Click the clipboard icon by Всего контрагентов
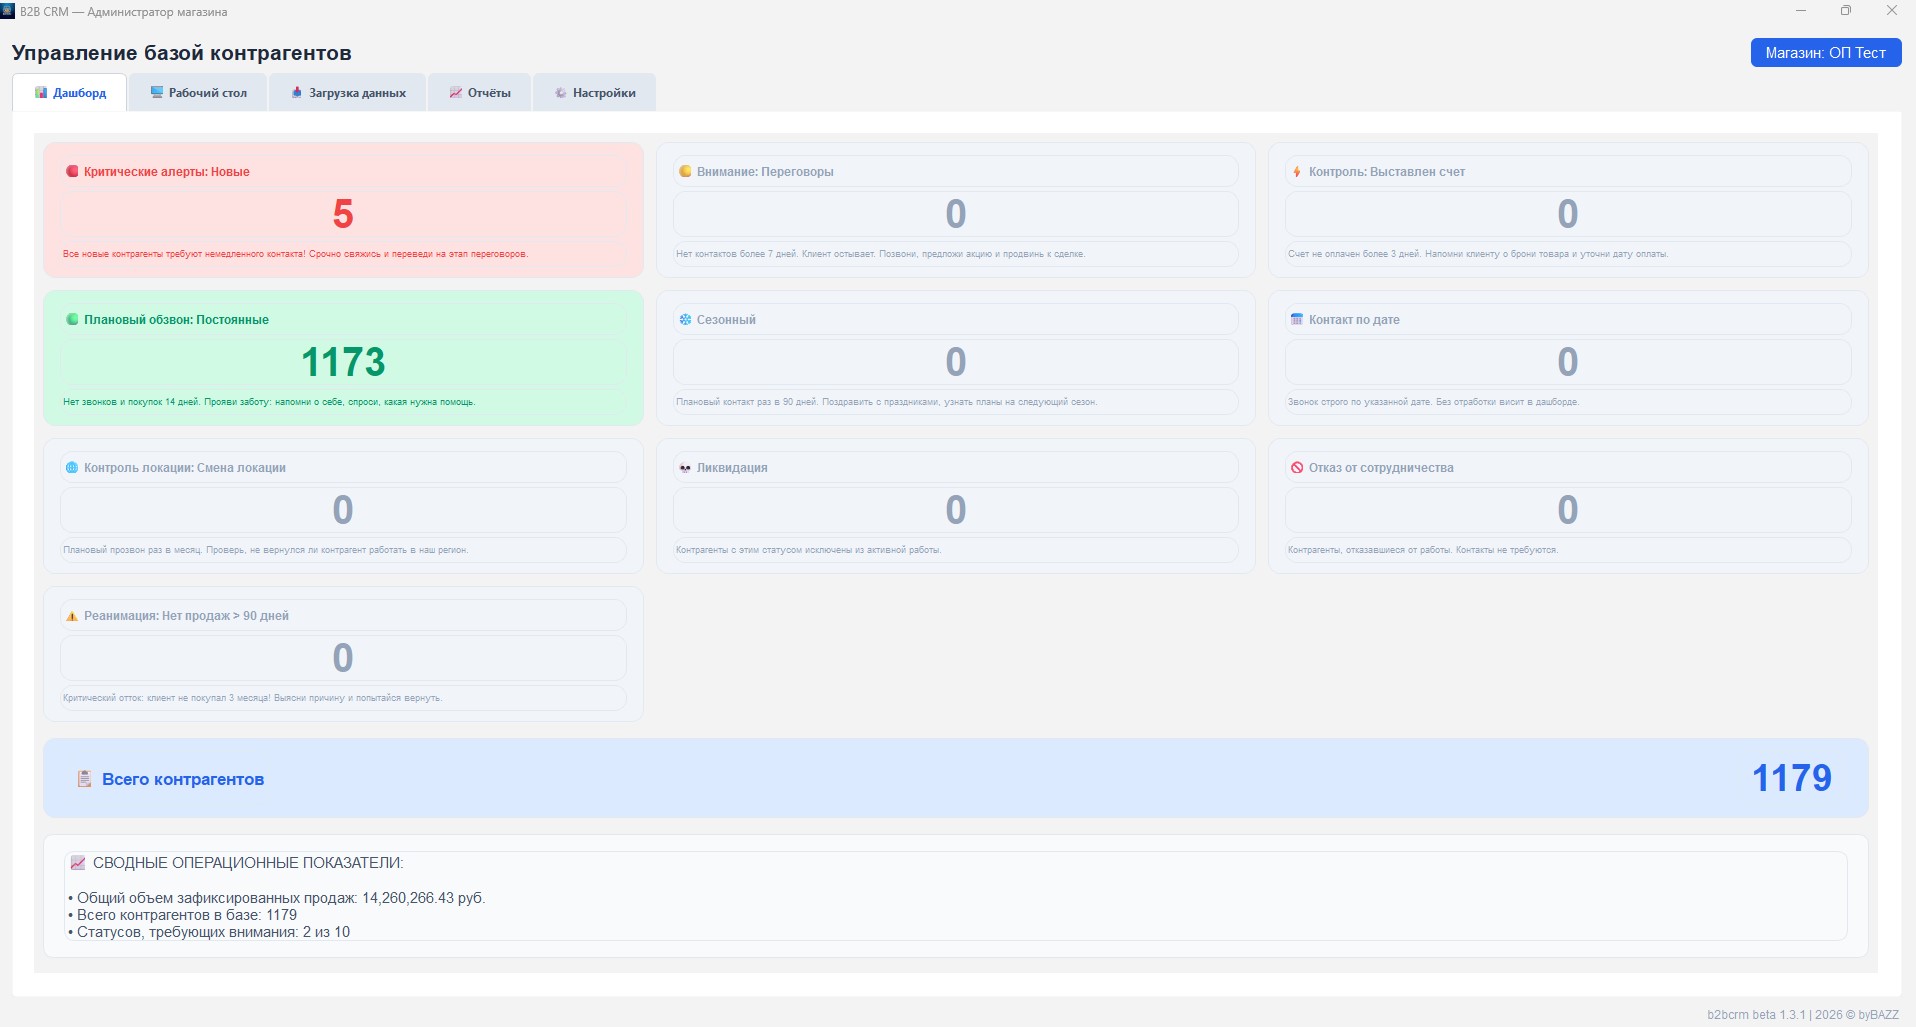The width and height of the screenshot is (1916, 1027). click(85, 778)
